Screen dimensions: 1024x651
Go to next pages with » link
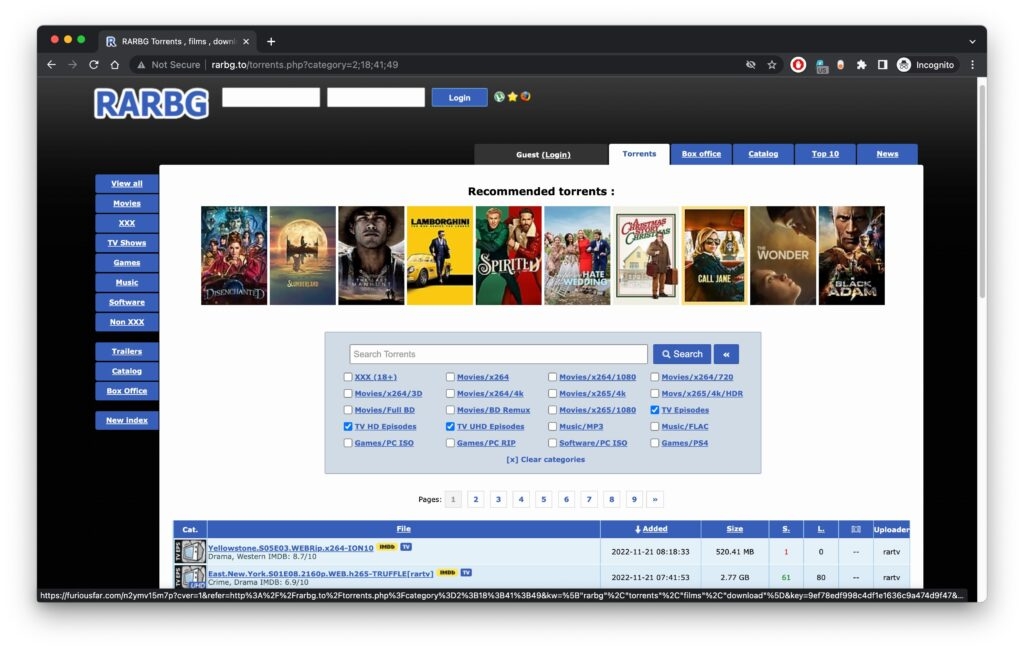pos(655,500)
